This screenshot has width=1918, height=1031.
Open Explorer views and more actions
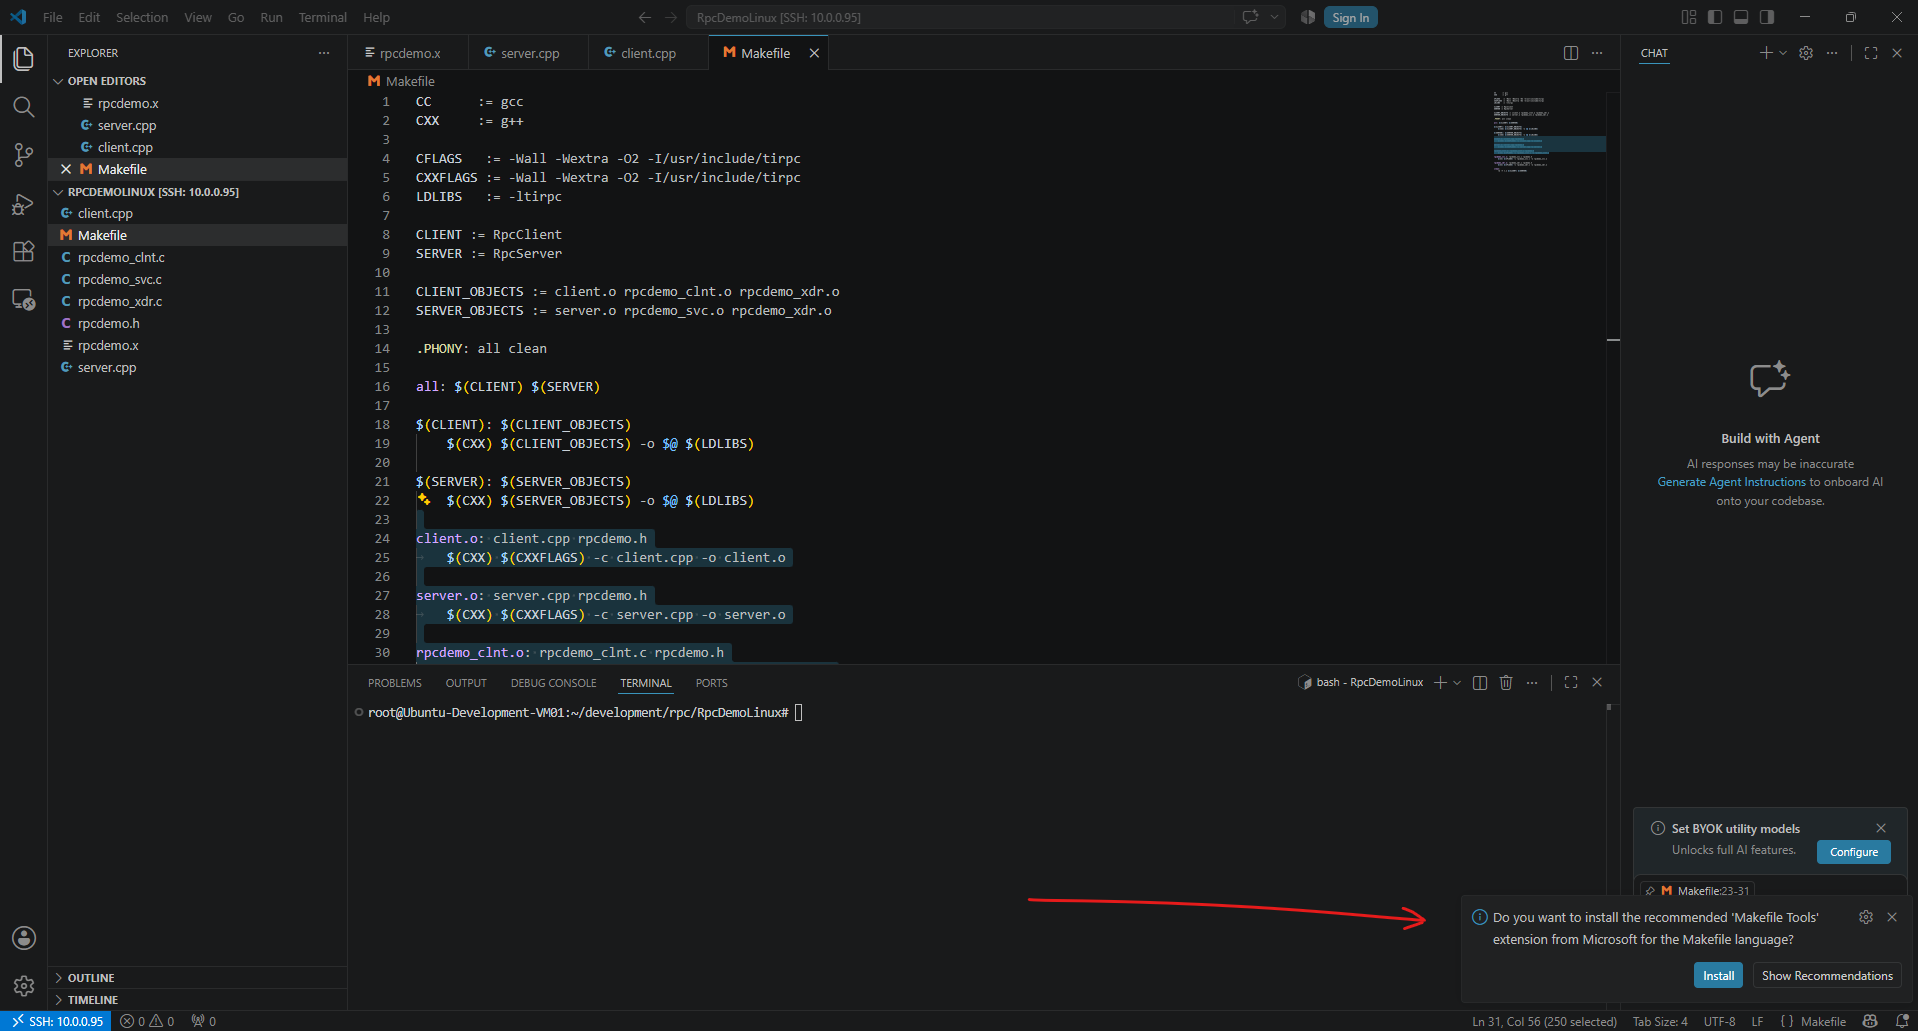(324, 53)
